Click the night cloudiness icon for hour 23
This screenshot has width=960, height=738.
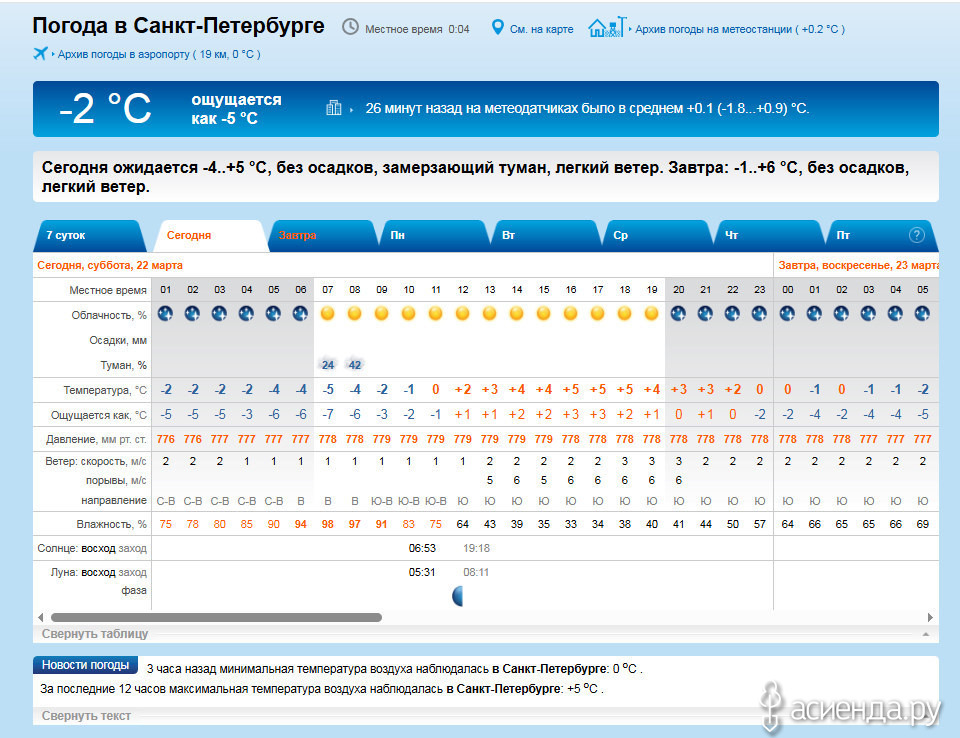759,314
